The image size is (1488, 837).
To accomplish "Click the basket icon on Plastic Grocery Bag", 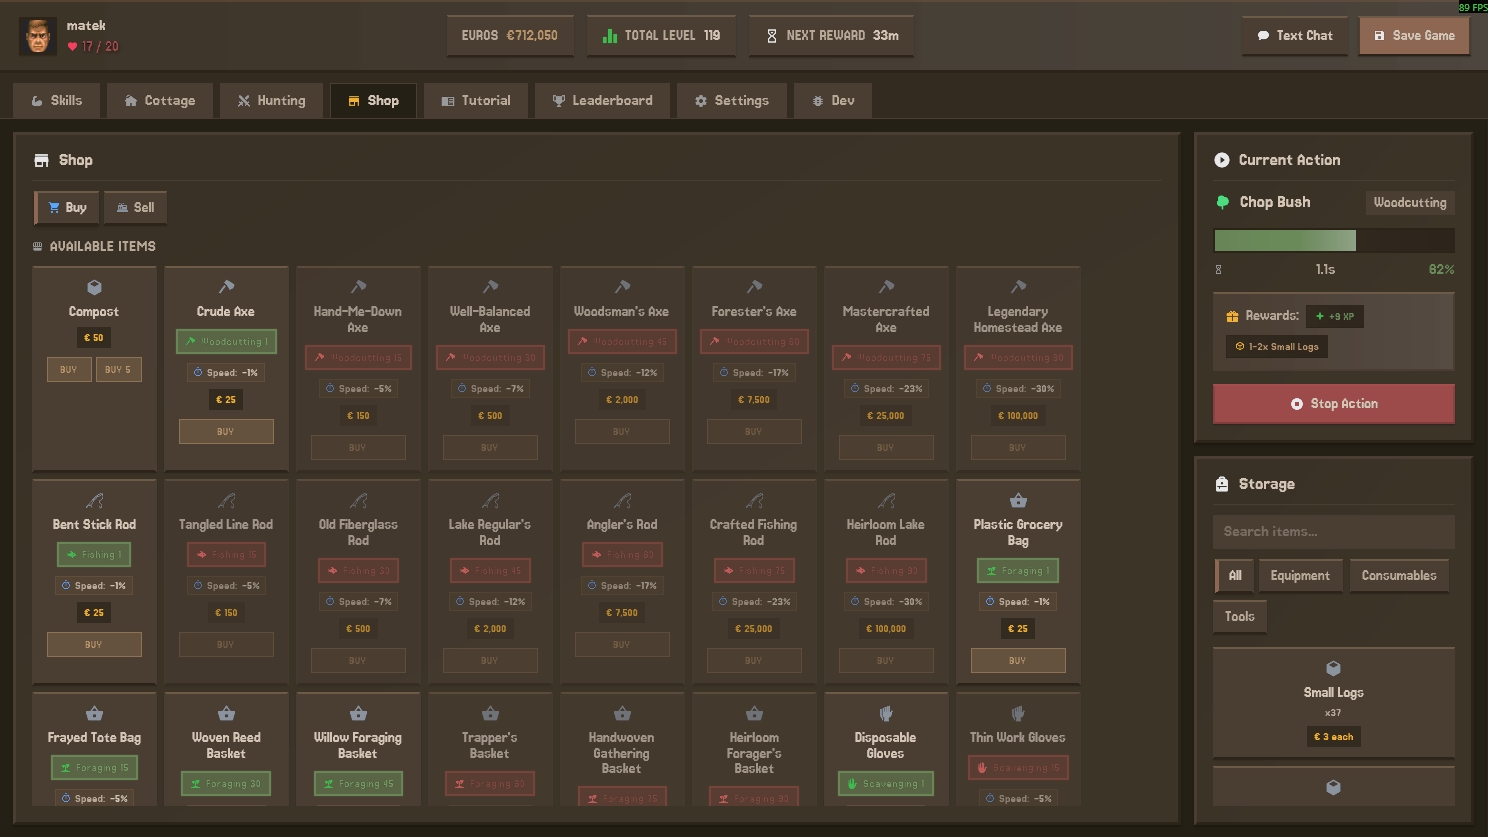I will 1018,501.
